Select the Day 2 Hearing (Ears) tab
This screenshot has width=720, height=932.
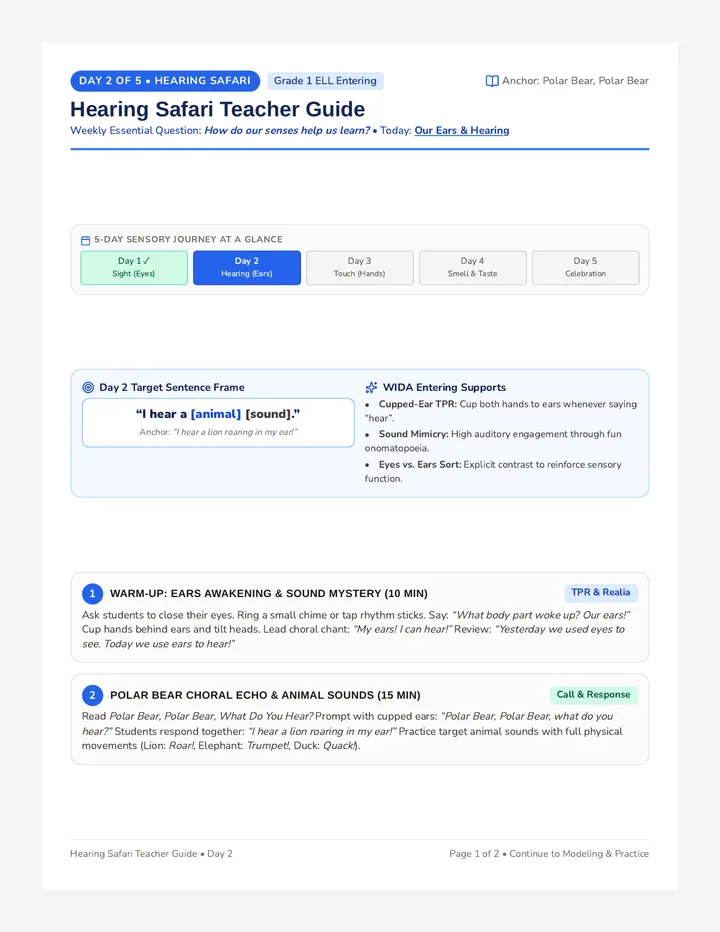[247, 267]
